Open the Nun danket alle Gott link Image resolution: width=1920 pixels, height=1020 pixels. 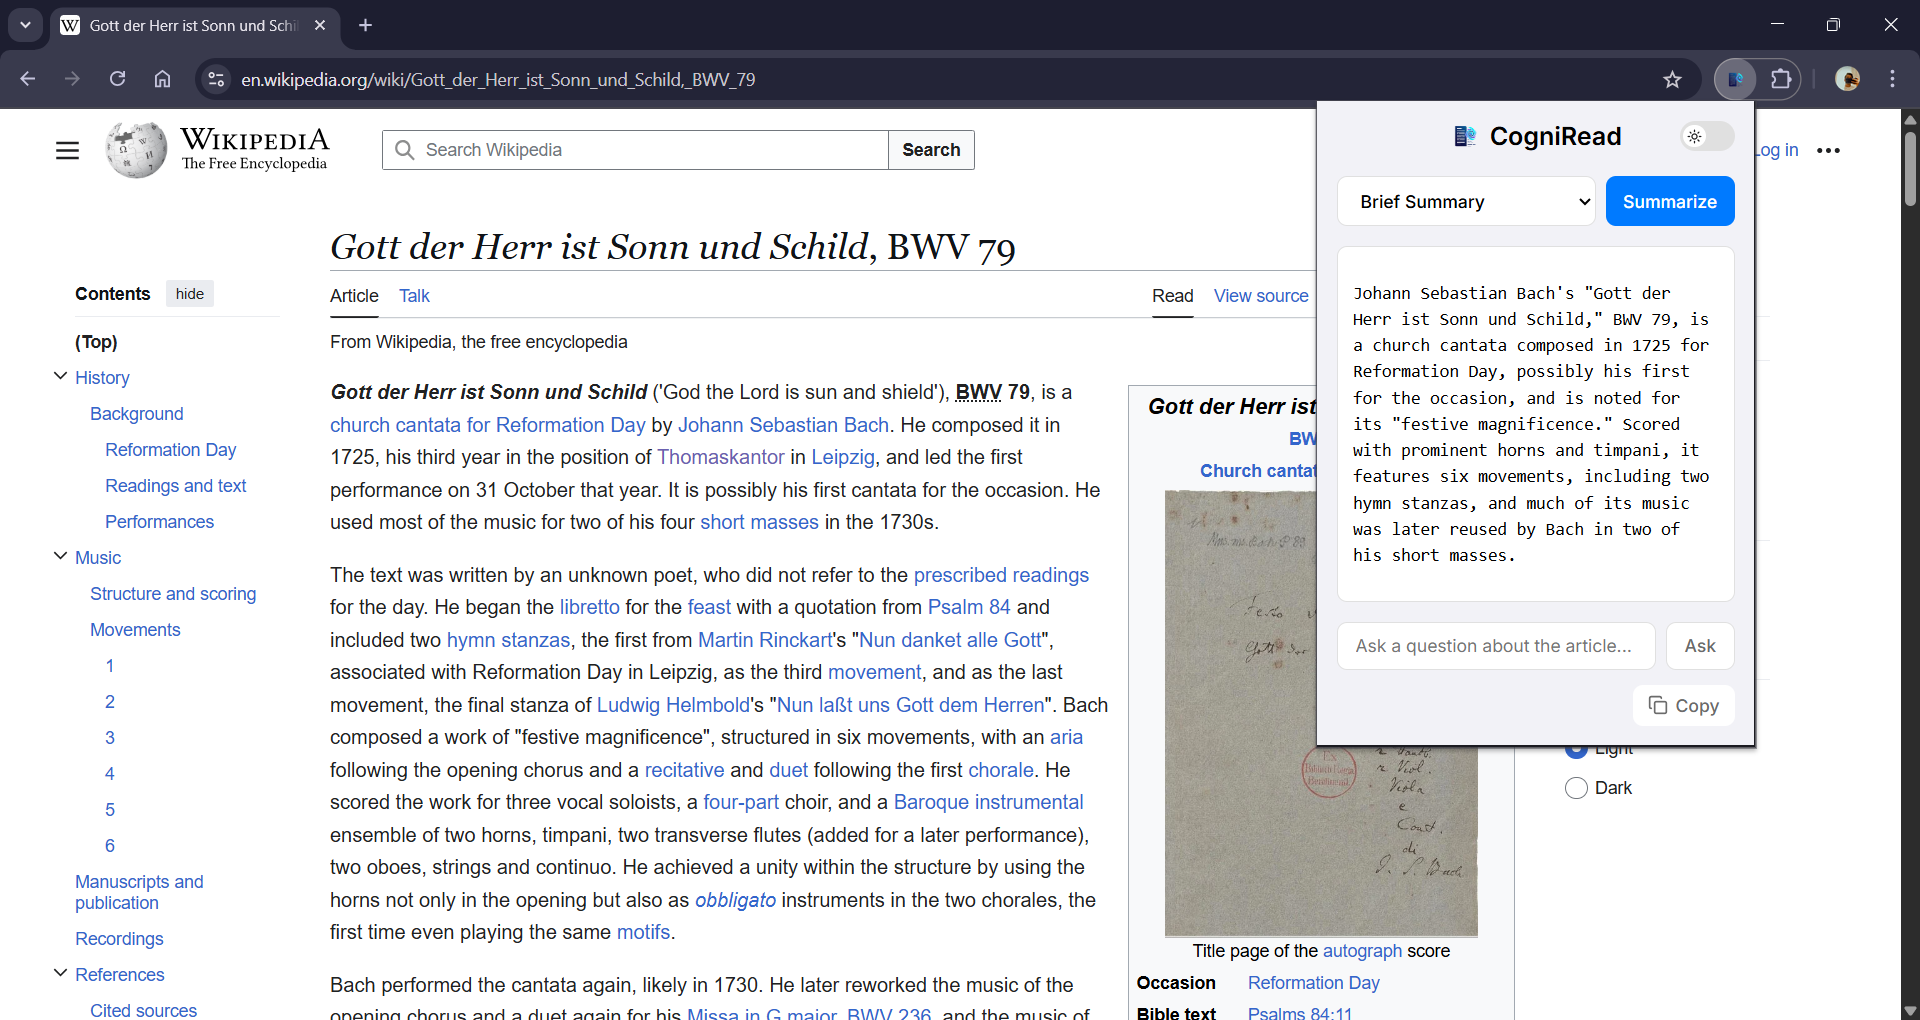[x=950, y=640]
